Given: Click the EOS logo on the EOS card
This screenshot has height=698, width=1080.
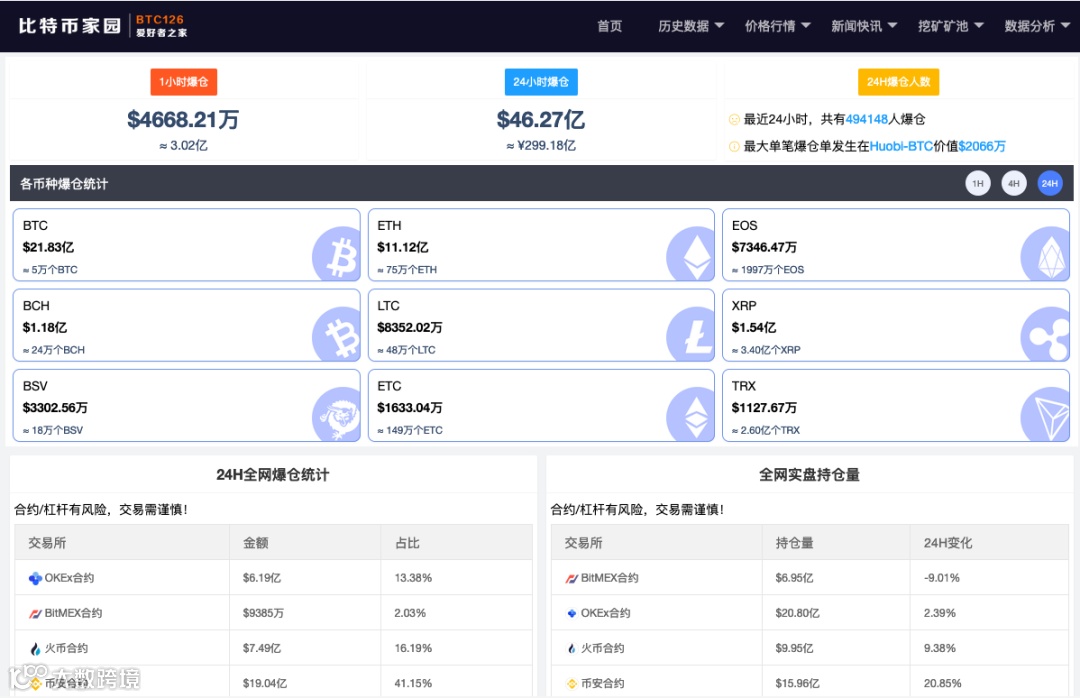Looking at the screenshot, I should [x=1045, y=256].
